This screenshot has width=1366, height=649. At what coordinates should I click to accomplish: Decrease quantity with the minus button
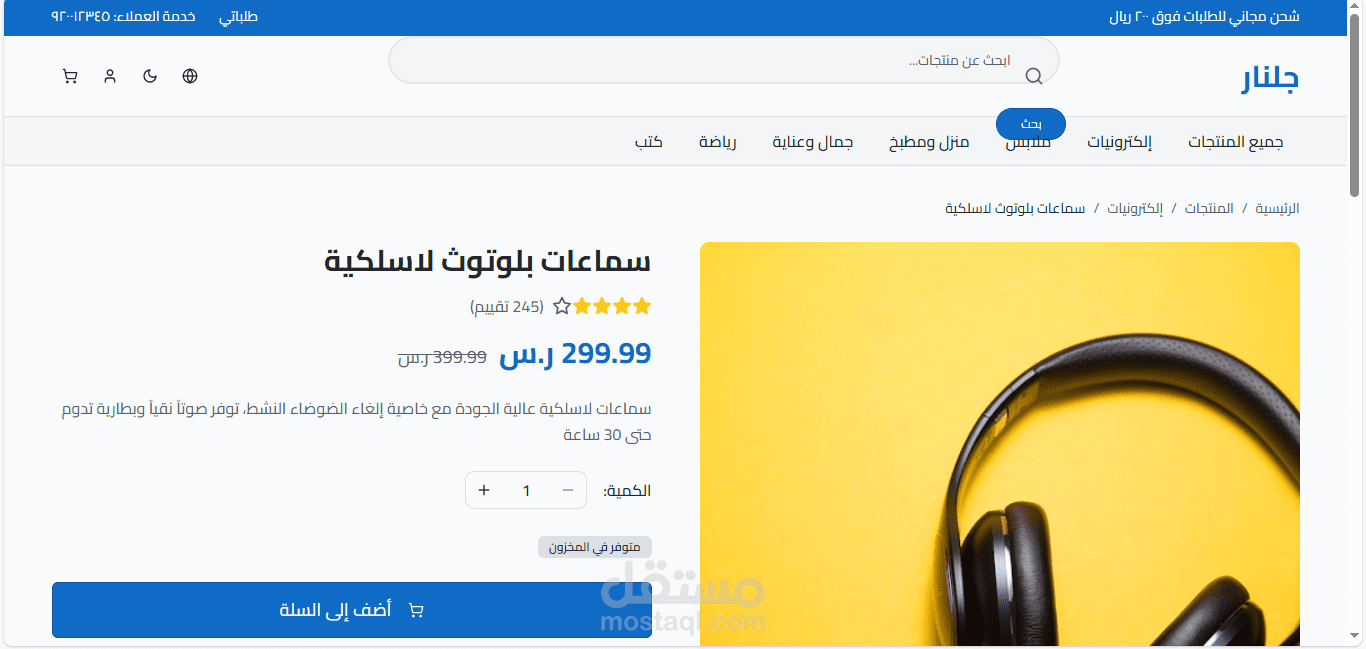(568, 490)
